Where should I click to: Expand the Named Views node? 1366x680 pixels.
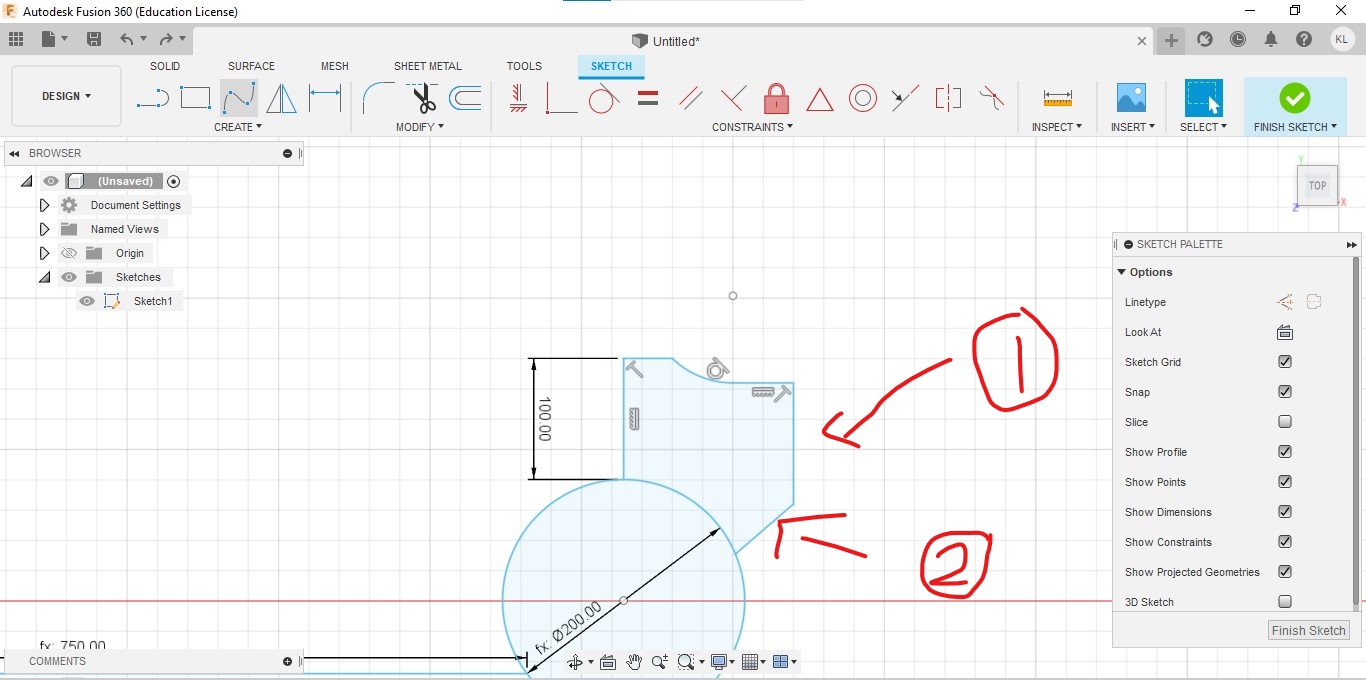pos(44,229)
